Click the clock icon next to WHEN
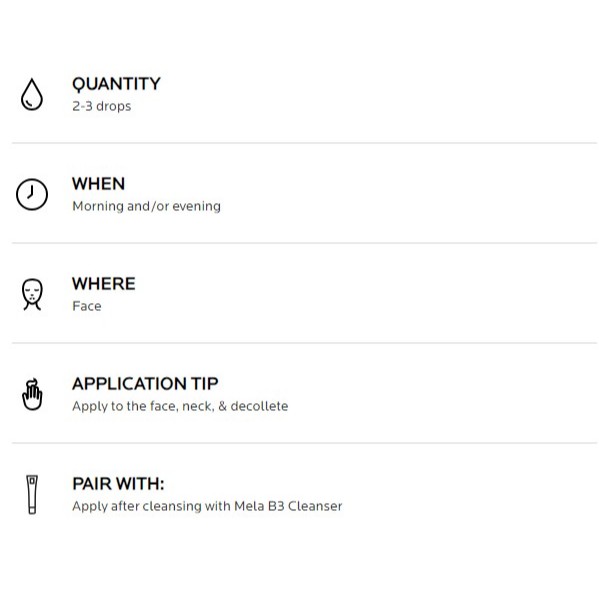 click(32, 194)
